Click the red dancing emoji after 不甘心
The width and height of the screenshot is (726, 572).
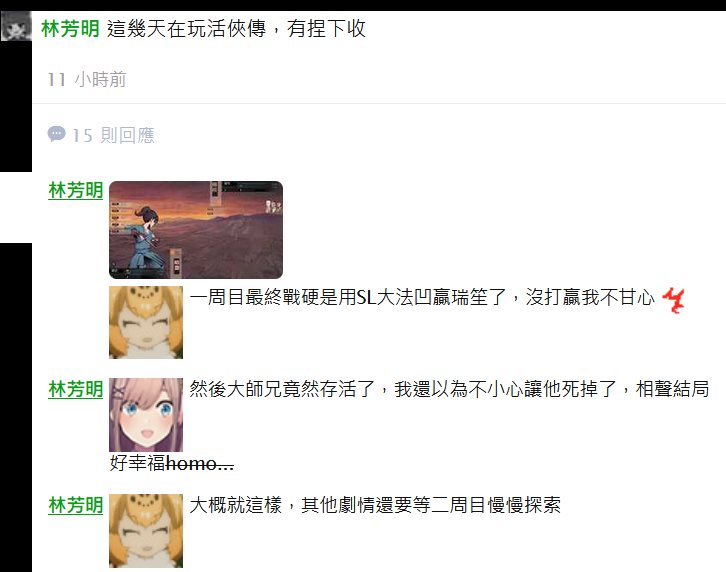tap(673, 300)
